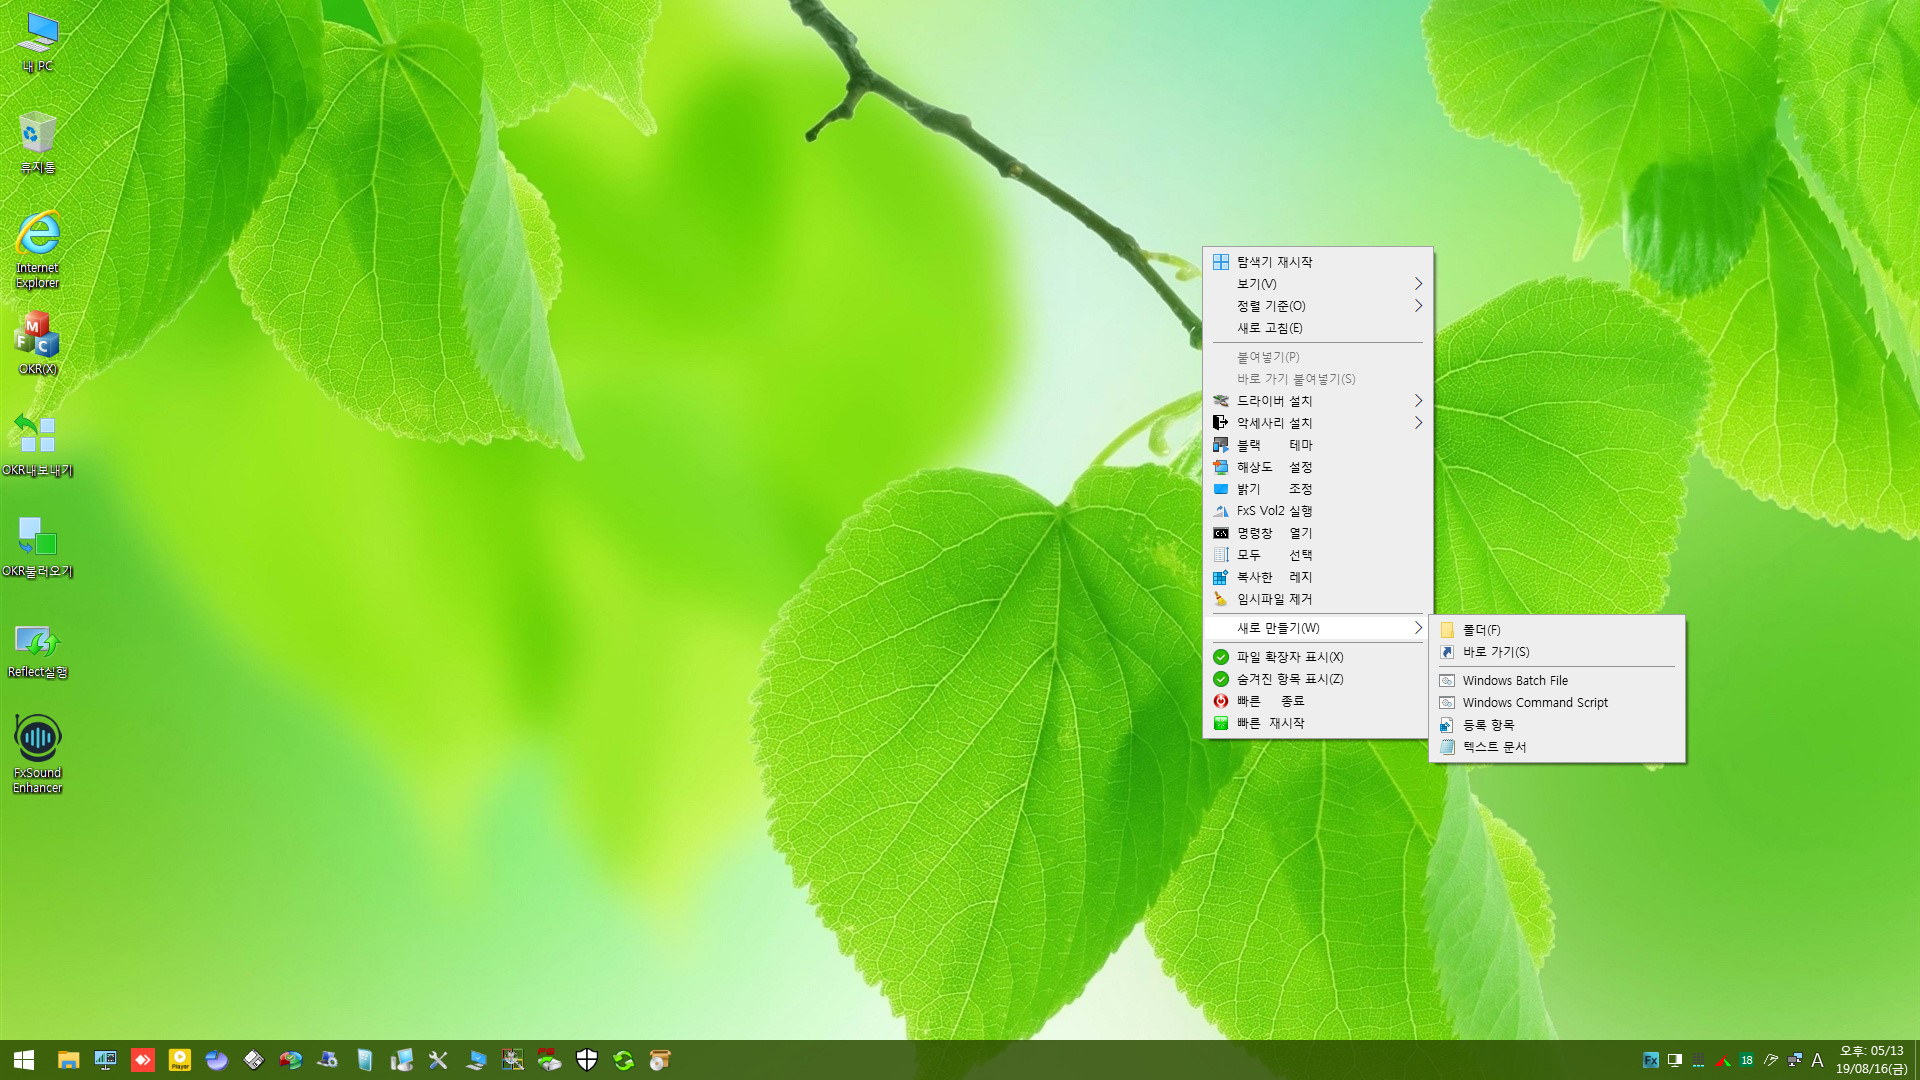The image size is (1920, 1080).
Task: Create new Windows Batch File
Action: (1557, 681)
